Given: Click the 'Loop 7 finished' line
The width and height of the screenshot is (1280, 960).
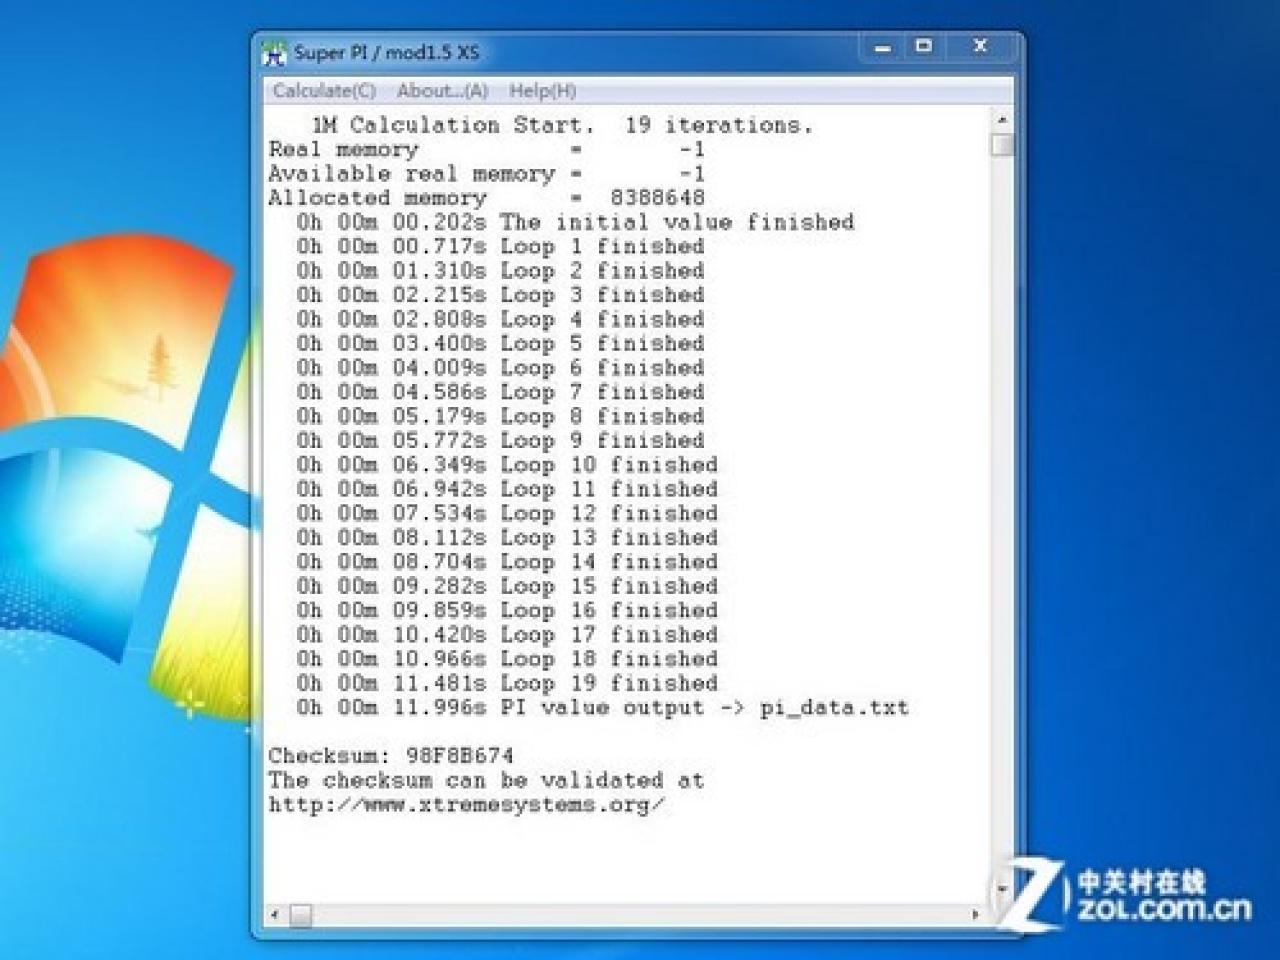Looking at the screenshot, I should [x=500, y=392].
